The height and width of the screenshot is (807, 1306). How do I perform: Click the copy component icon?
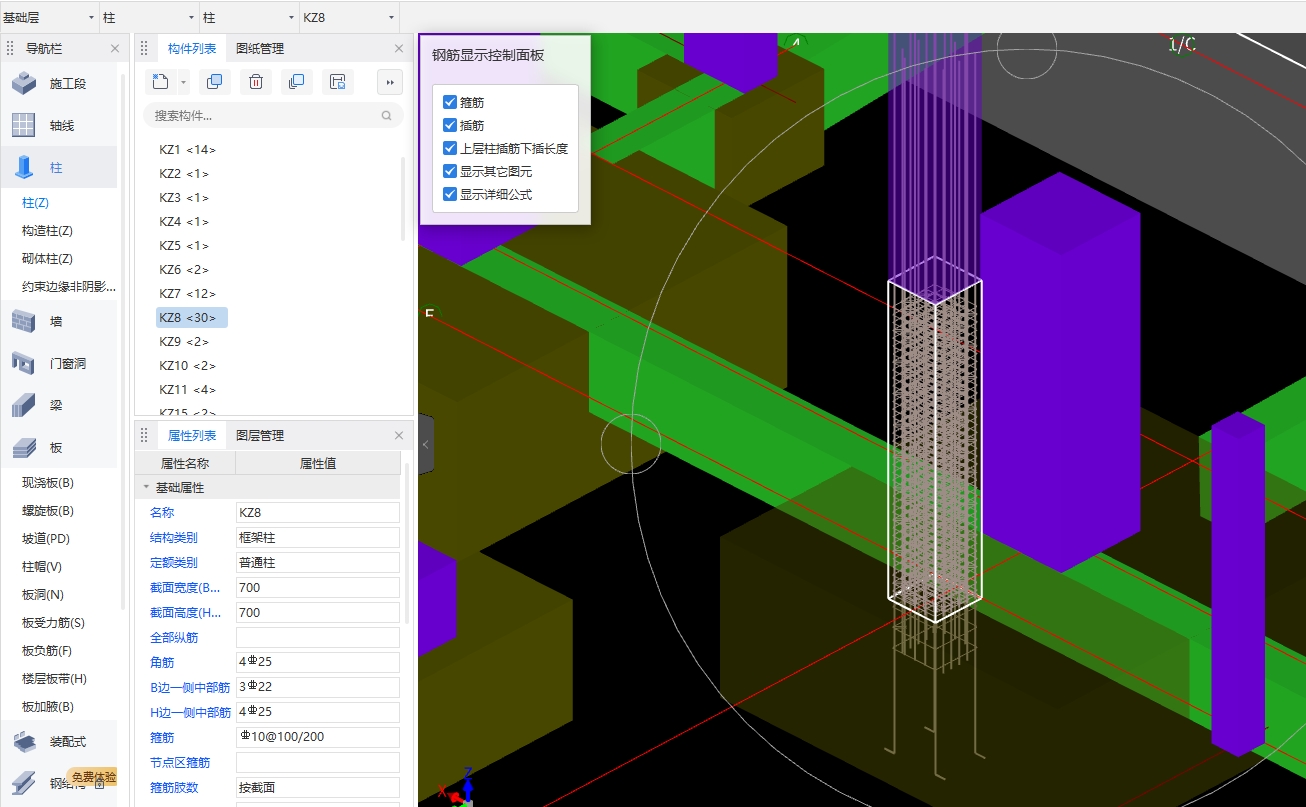pyautogui.click(x=214, y=82)
